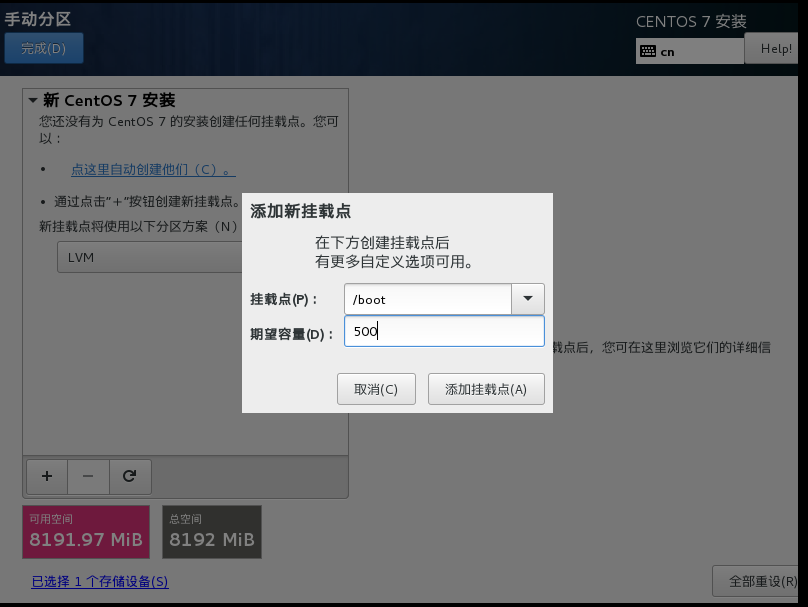Click the gray 总空间 8192 MiB box
This screenshot has height=607, width=808.
tap(211, 531)
